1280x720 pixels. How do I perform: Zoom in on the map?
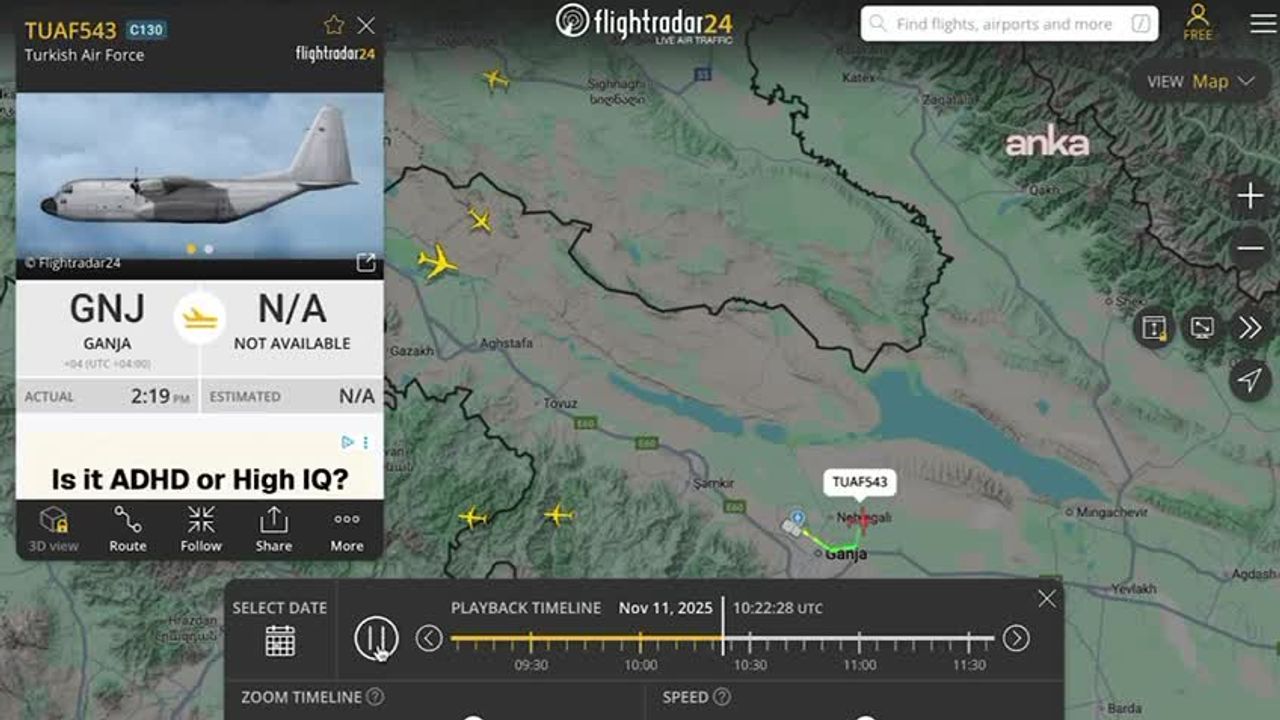click(x=1250, y=195)
